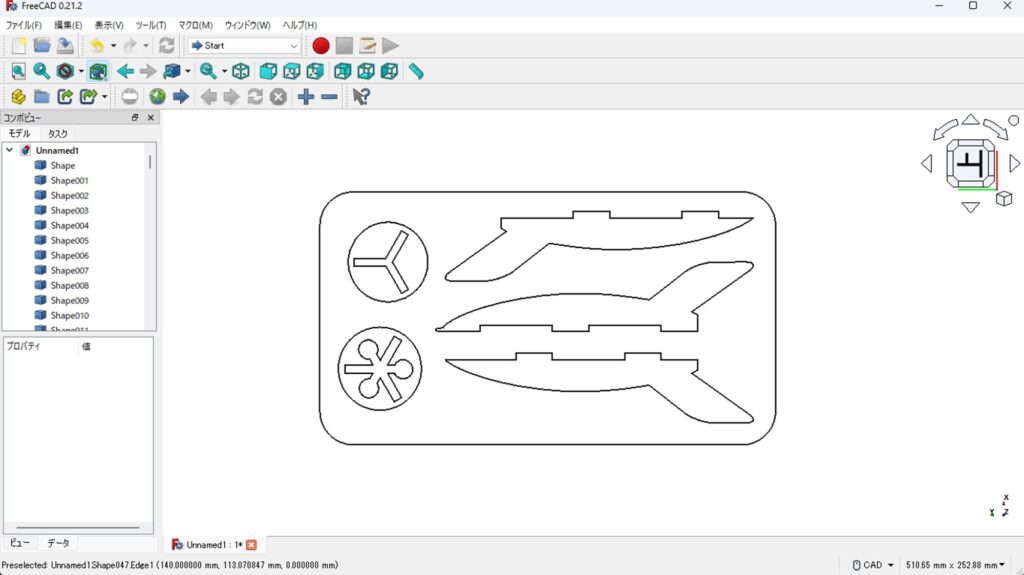Activate the measure distance ruler tool

tap(417, 71)
